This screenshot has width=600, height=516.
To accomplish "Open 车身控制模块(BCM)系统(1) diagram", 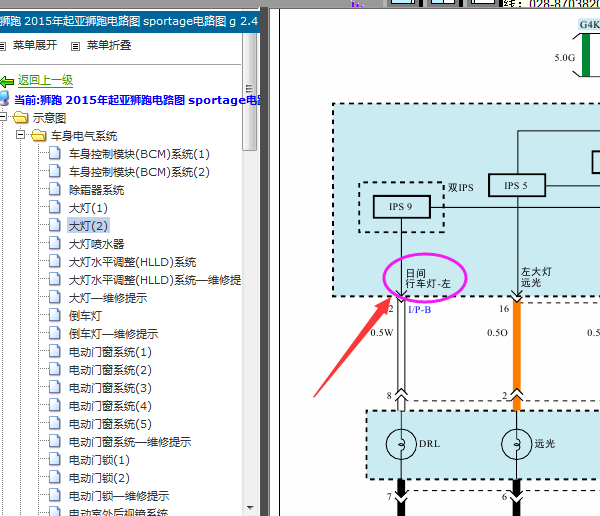I will click(139, 154).
